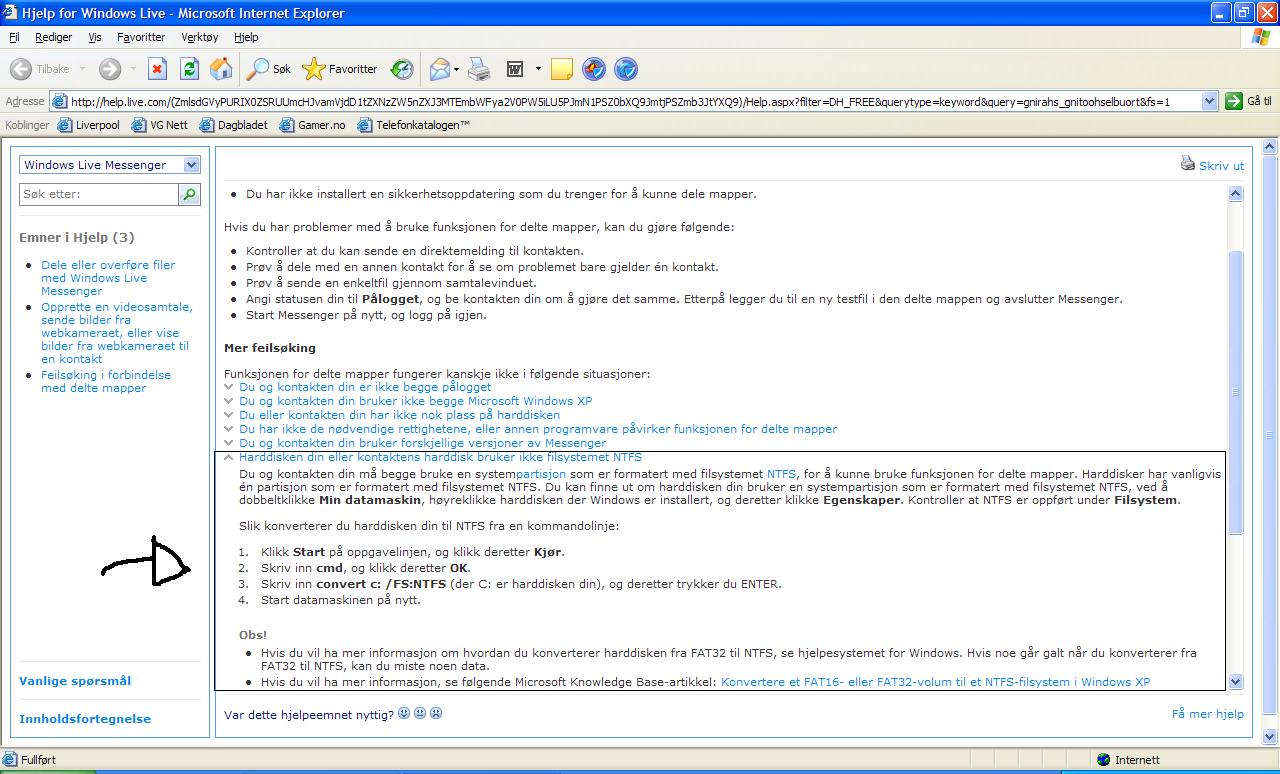Open the Word edit icon dropdown arrow
This screenshot has height=774, width=1280.
[x=538, y=69]
